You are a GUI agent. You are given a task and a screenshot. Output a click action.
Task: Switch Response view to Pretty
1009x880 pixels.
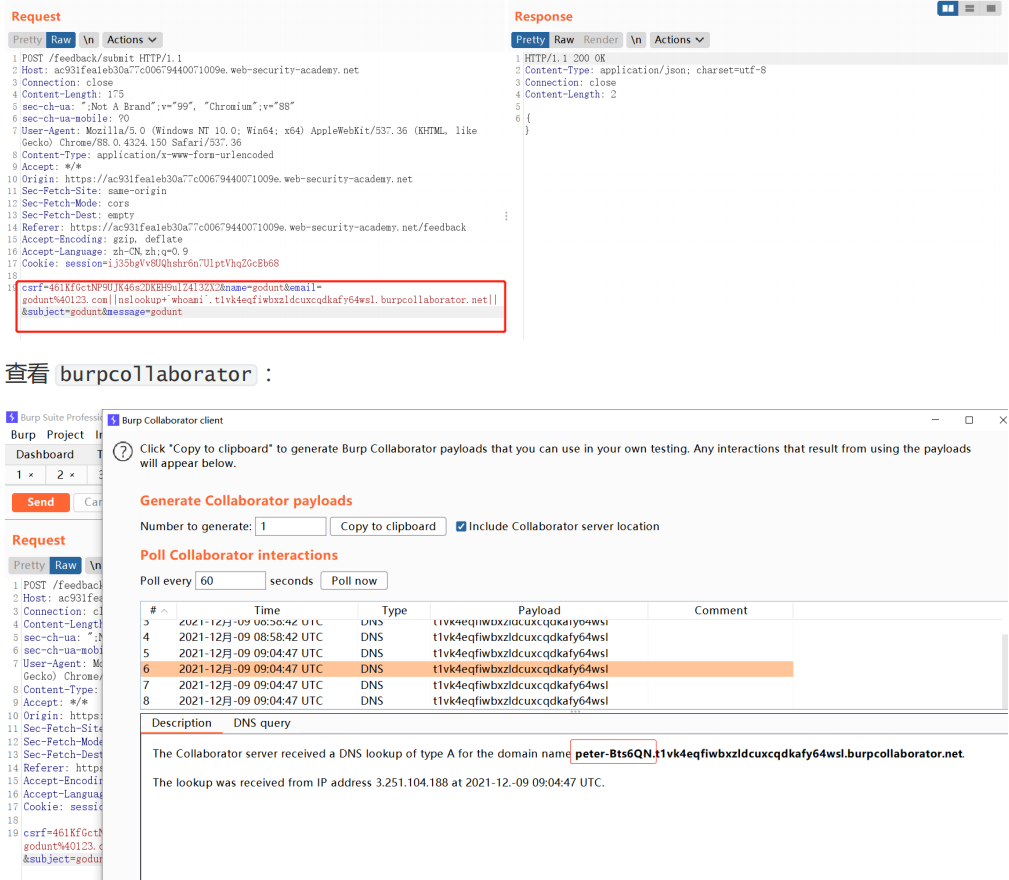[530, 39]
